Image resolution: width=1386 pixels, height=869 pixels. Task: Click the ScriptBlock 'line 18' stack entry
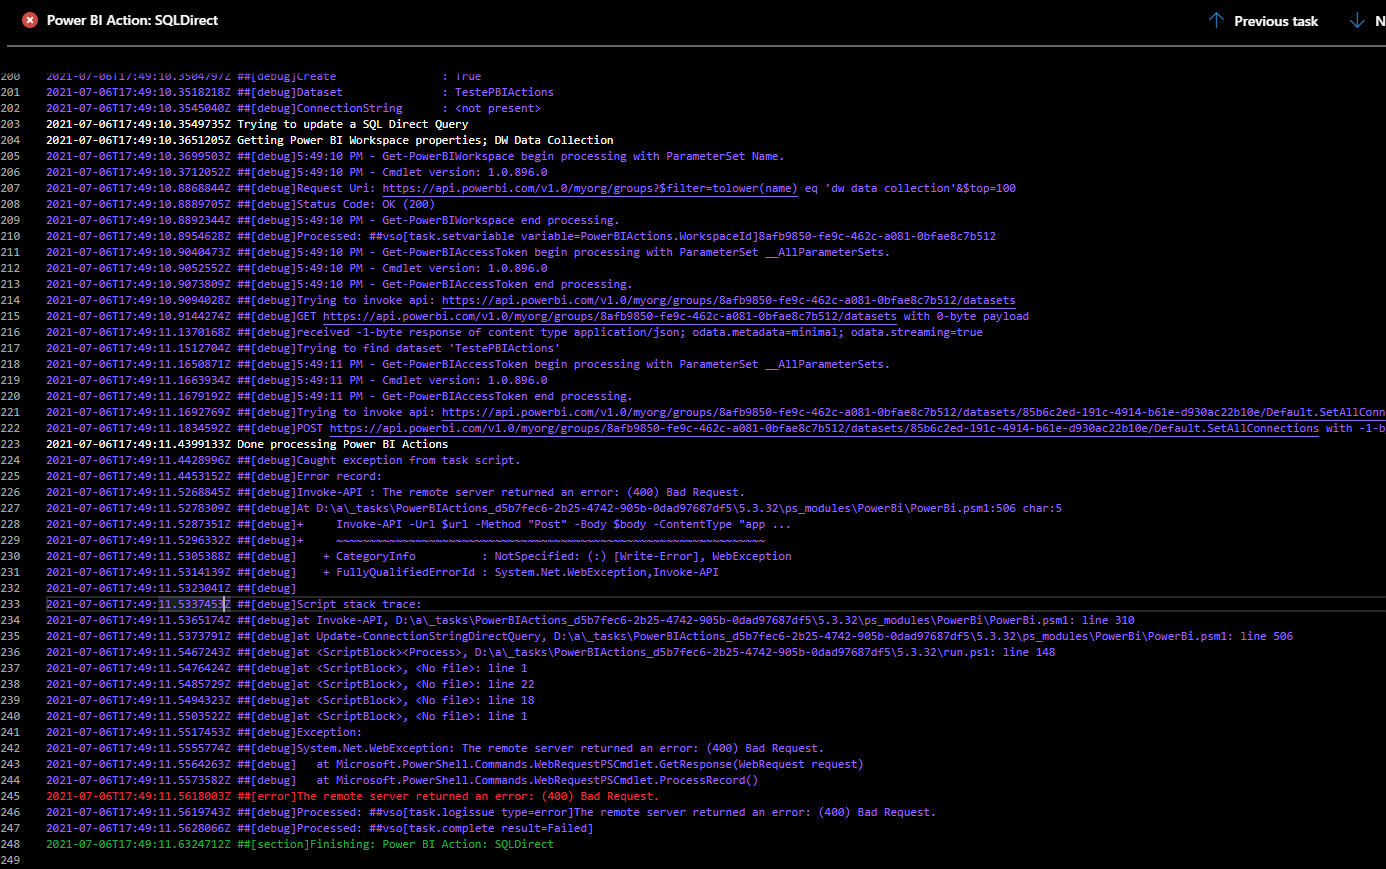point(290,700)
